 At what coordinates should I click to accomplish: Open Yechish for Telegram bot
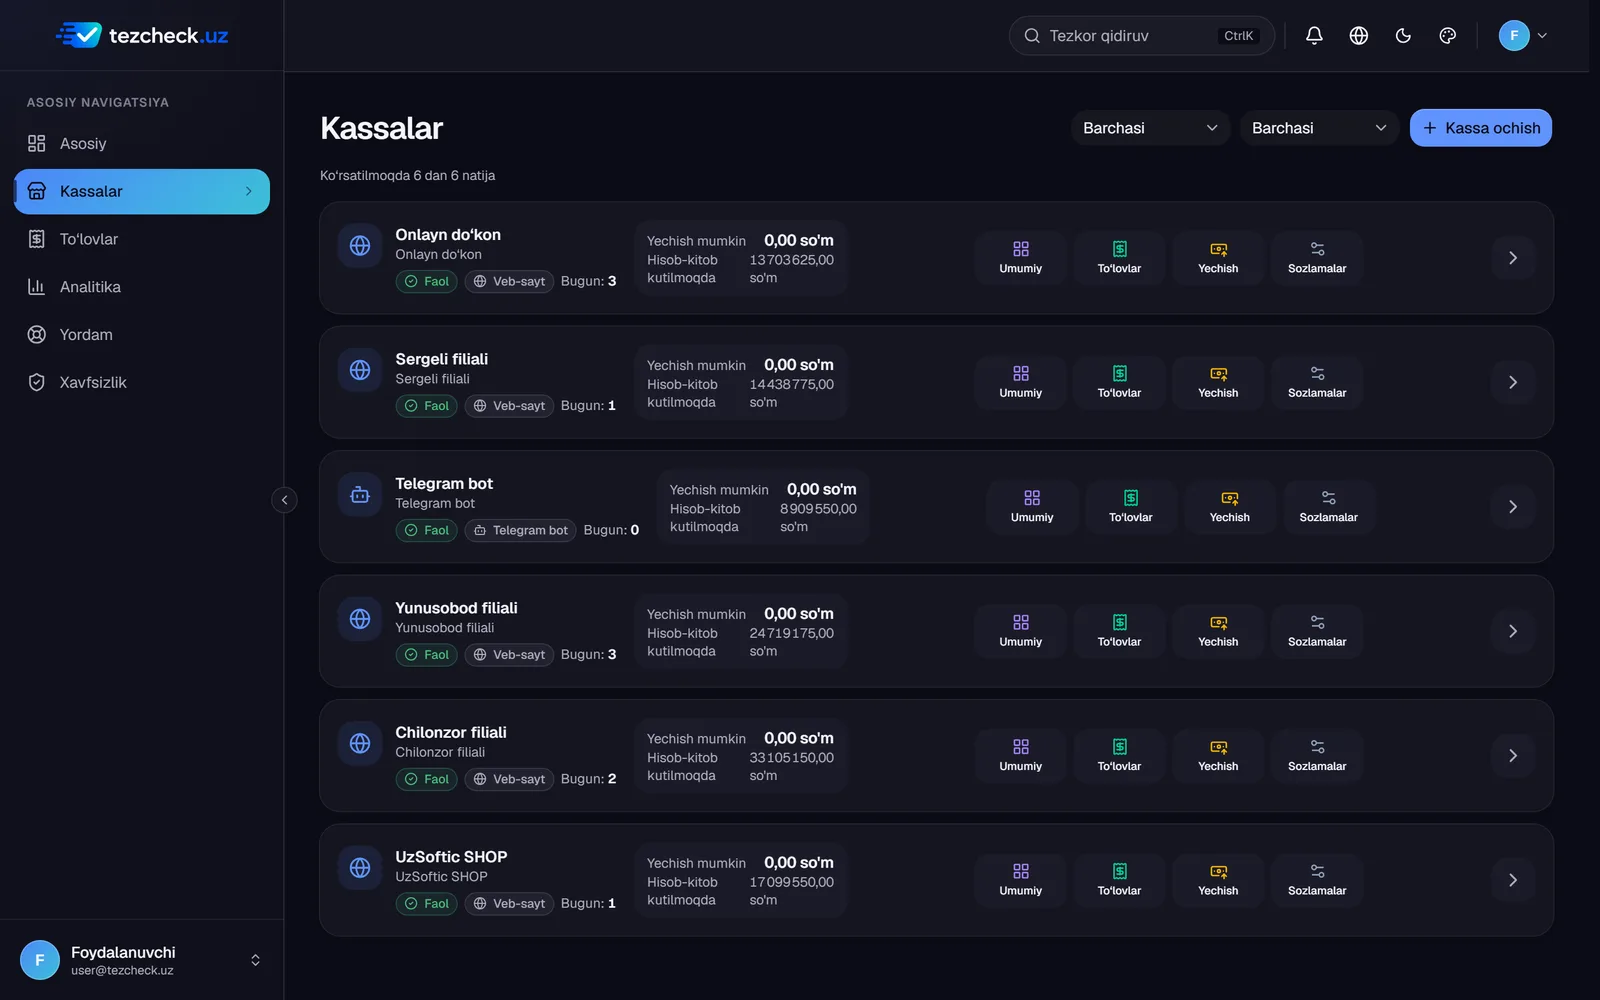(1230, 507)
